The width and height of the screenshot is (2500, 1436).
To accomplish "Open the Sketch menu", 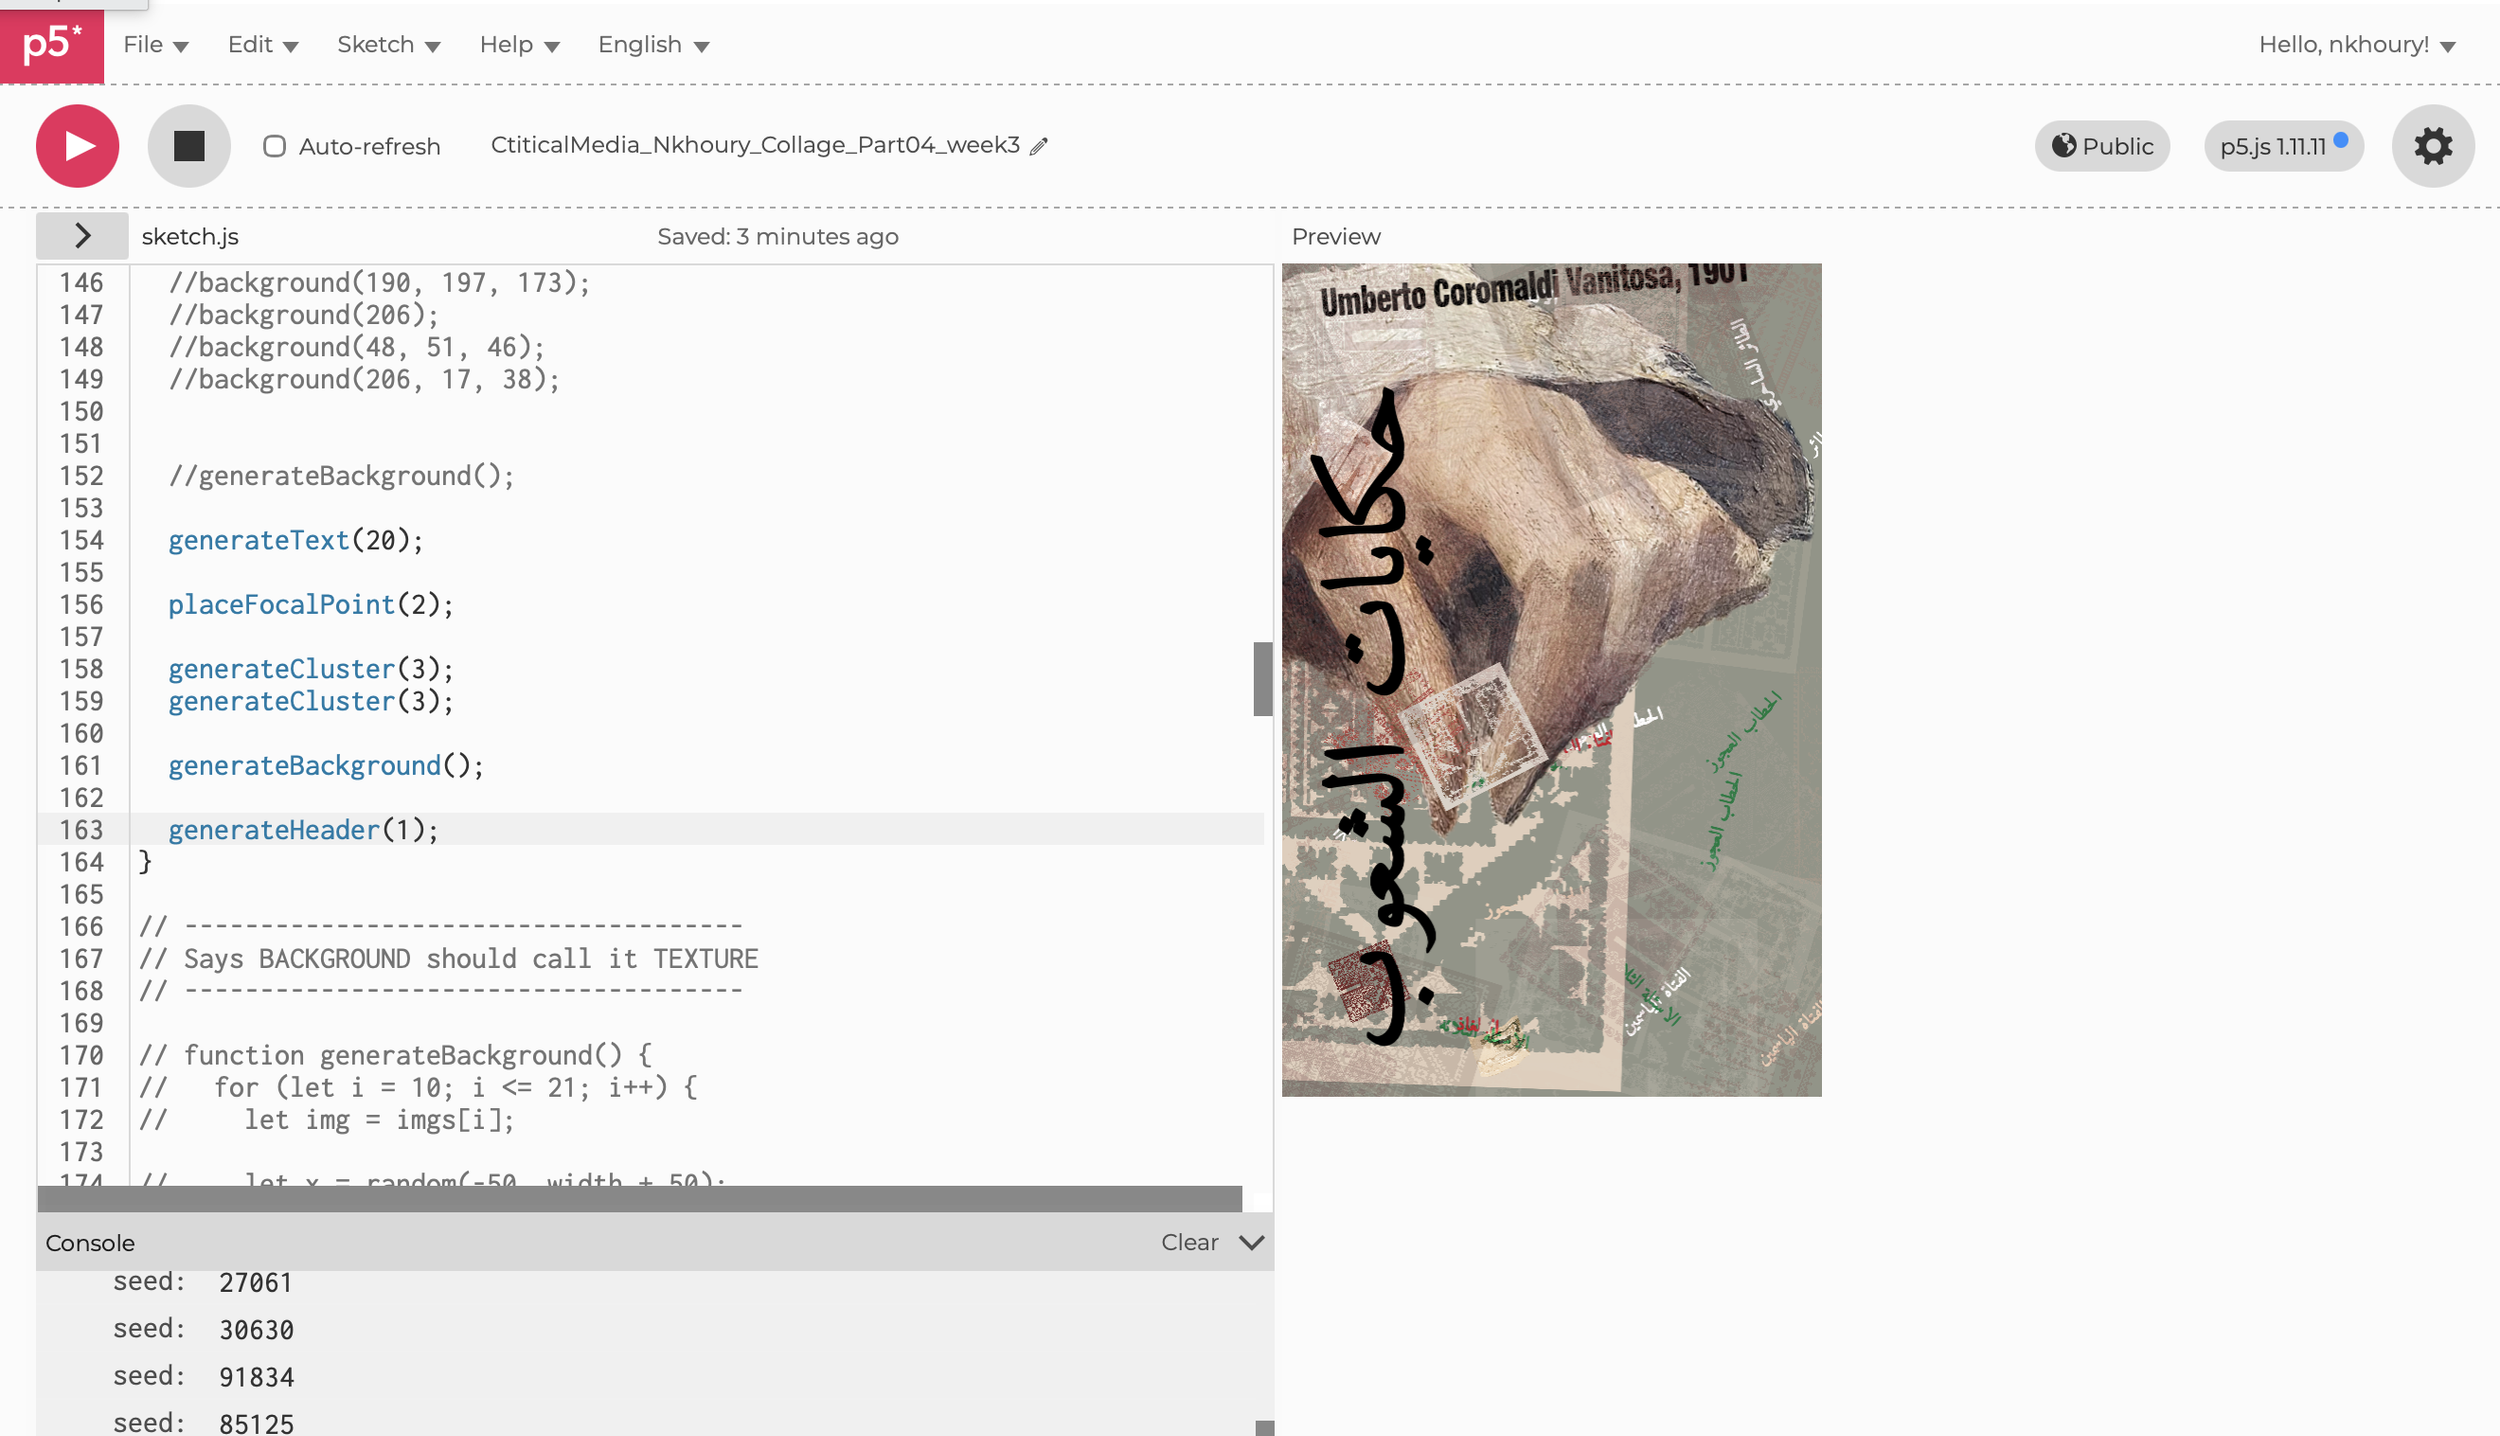I will (389, 45).
